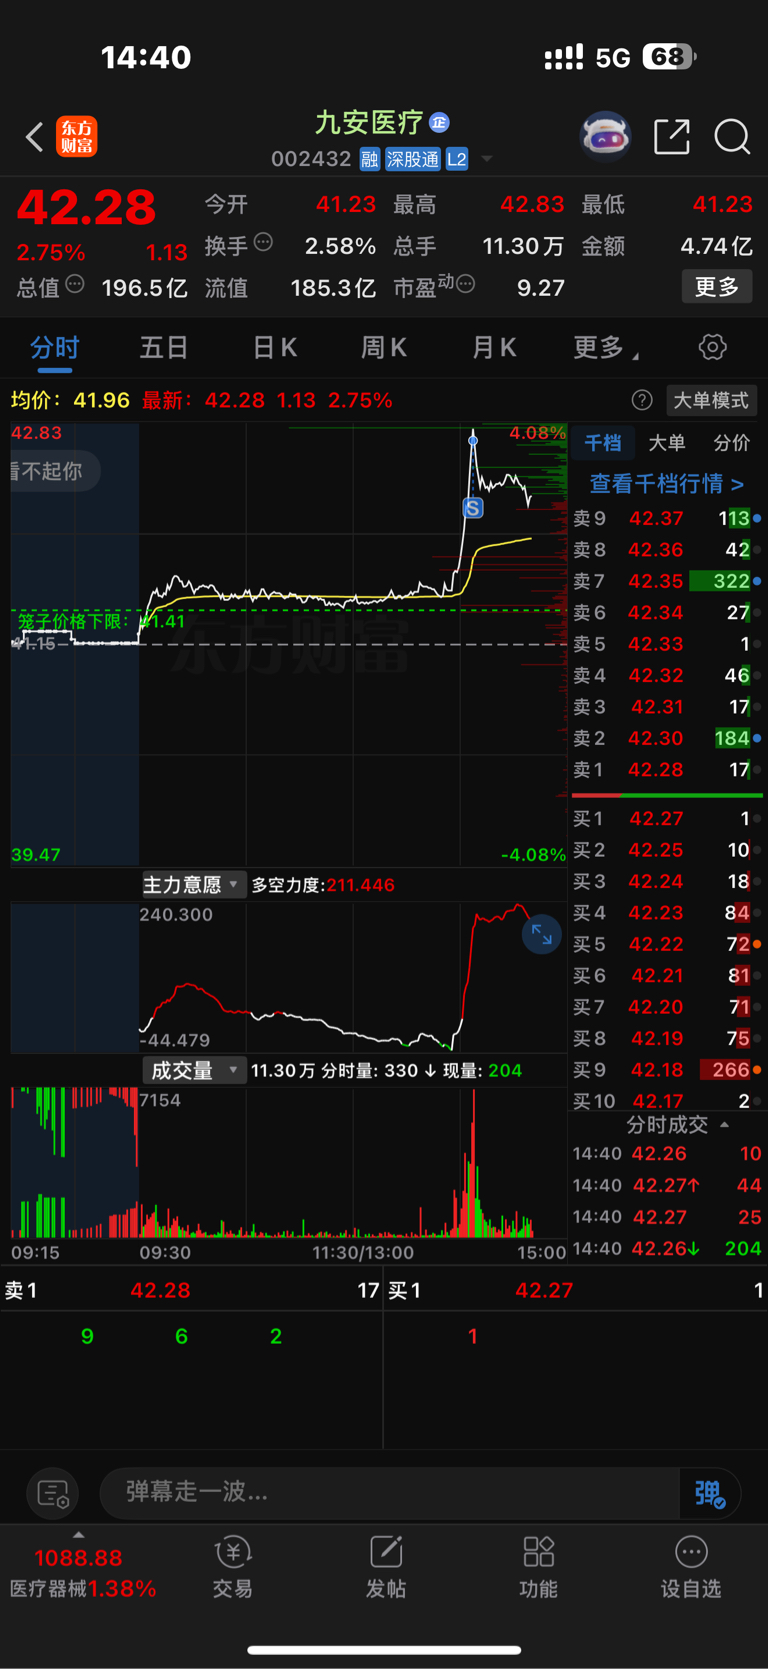Select the 大单 tab

coord(667,443)
